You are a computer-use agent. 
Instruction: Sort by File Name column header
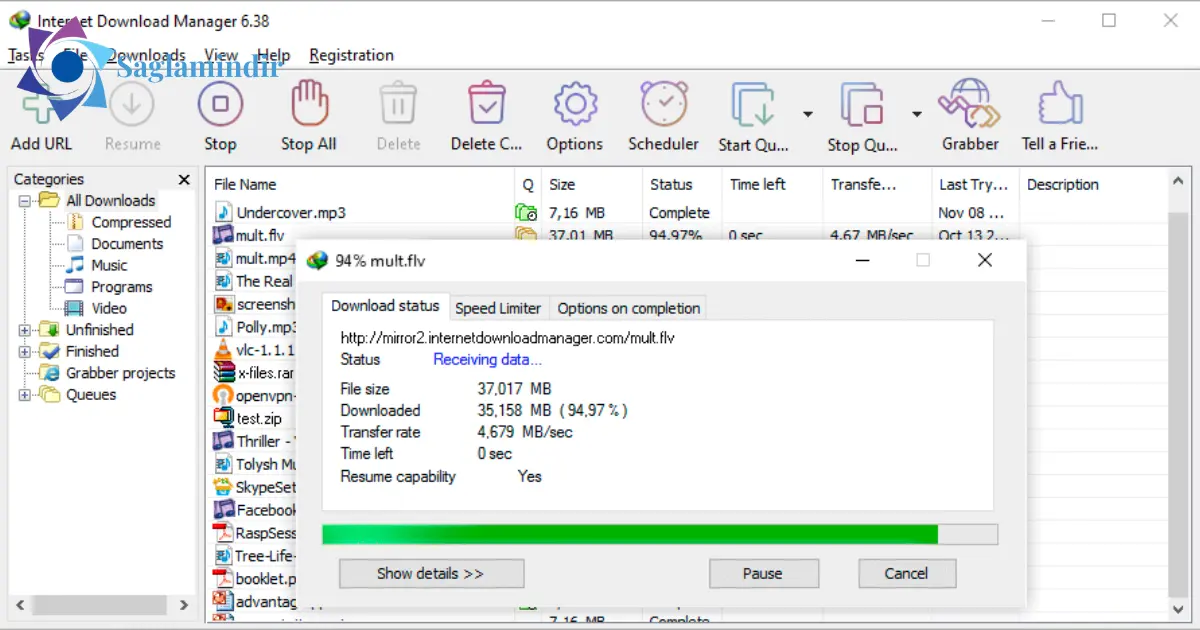pos(361,185)
